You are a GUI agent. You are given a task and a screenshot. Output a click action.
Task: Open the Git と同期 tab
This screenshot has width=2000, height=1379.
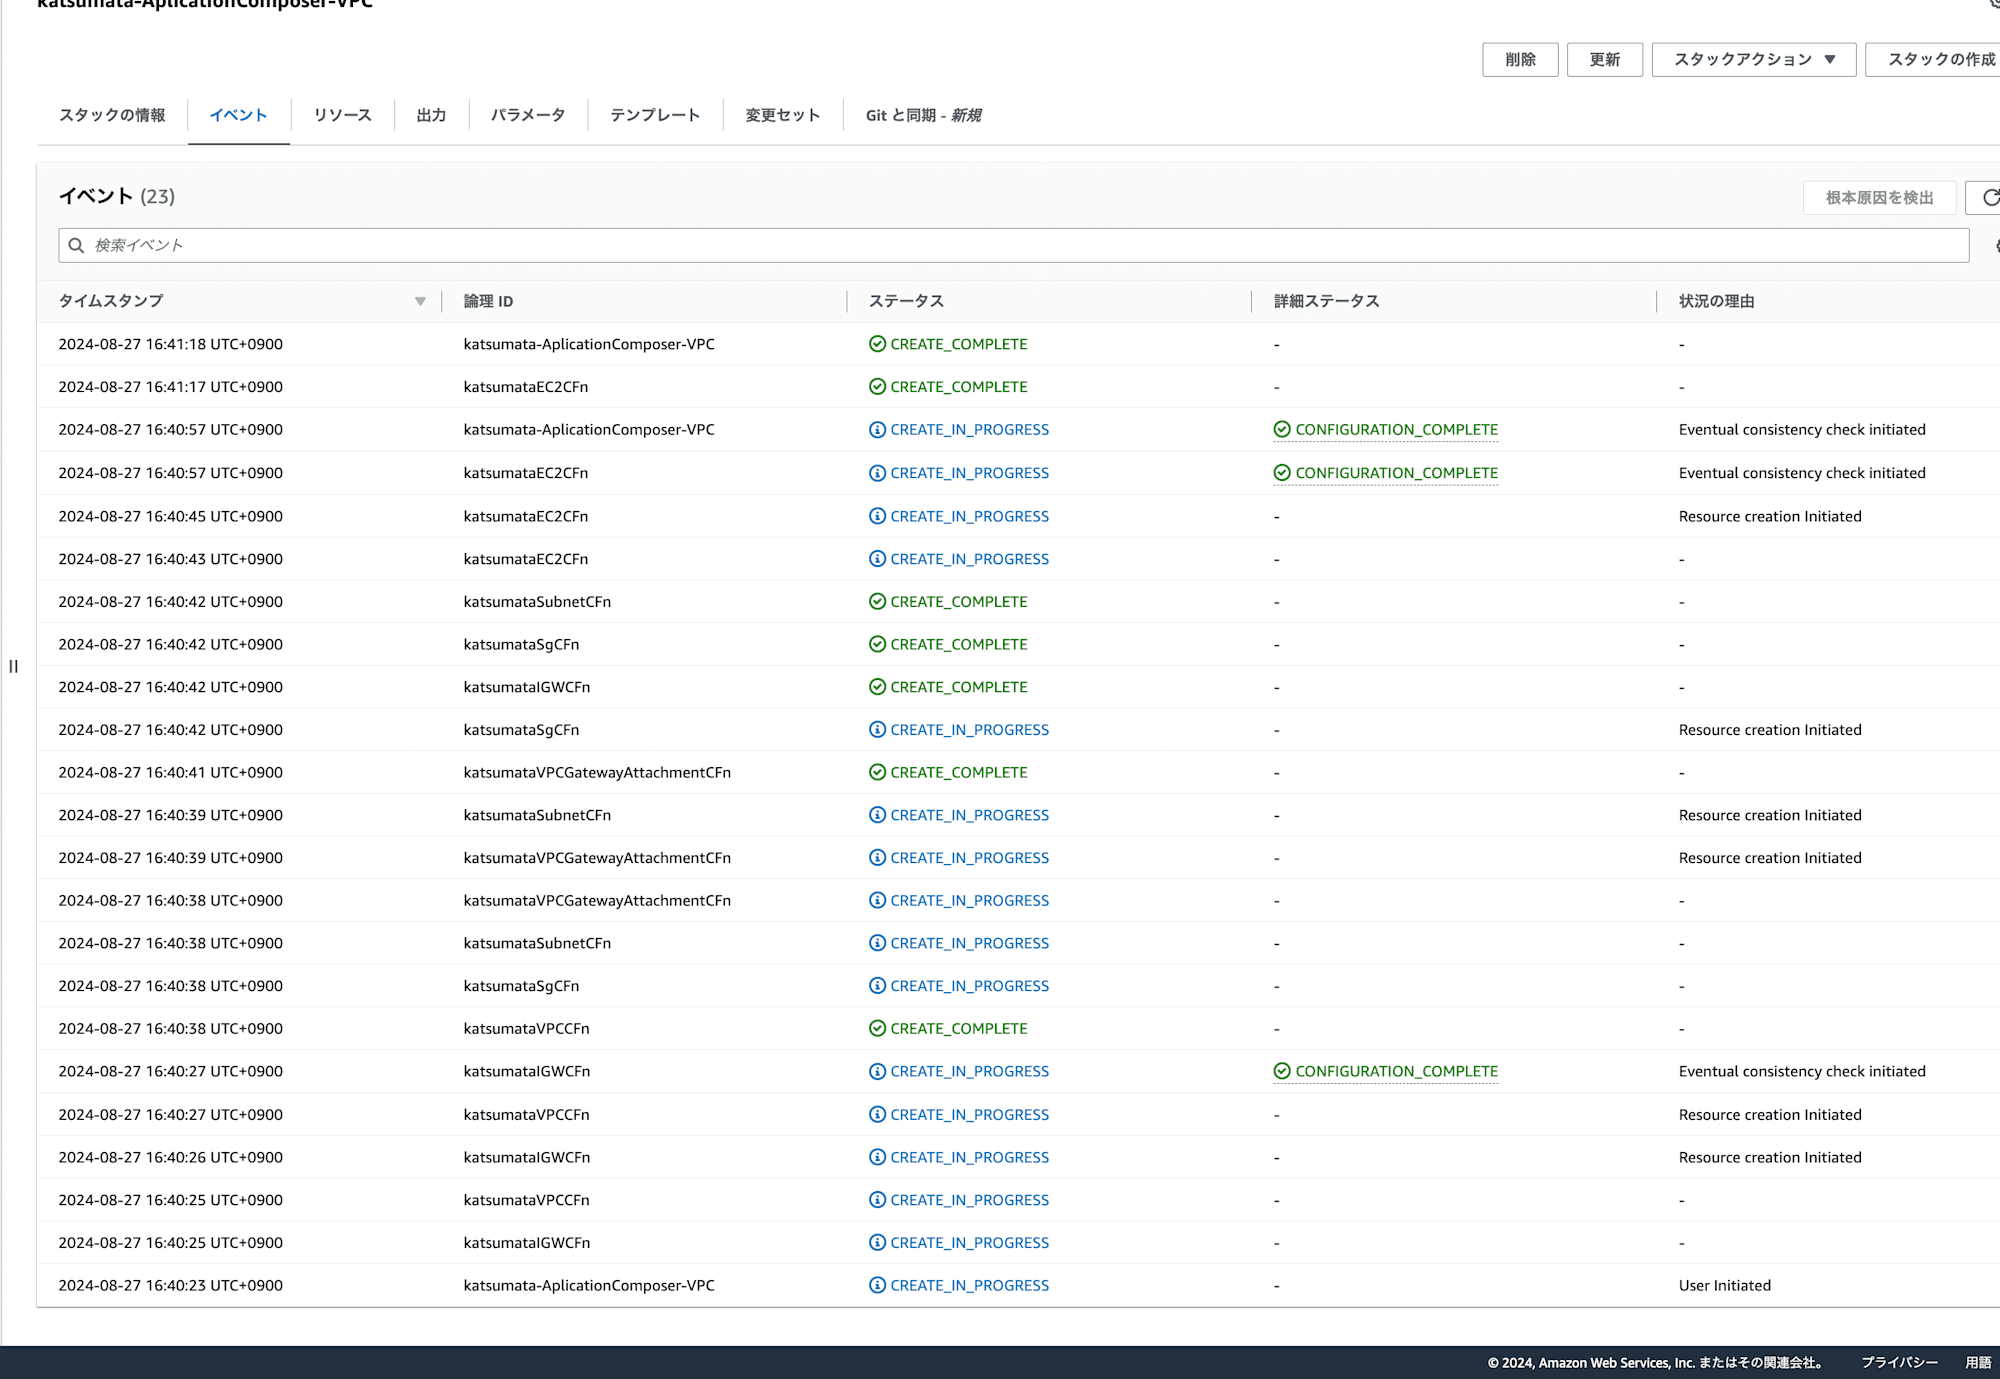click(x=923, y=115)
